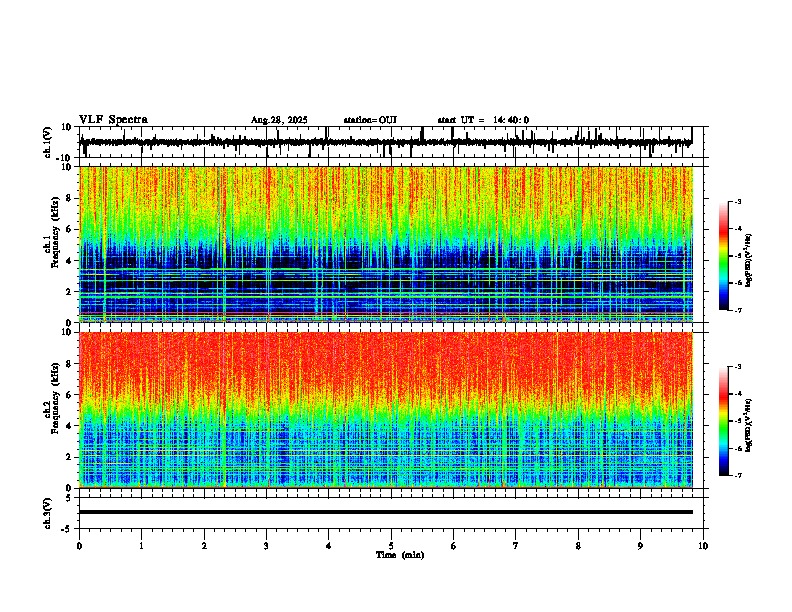792x612 pixels.
Task: Click the ch.2 spectrogram plot
Action: pos(385,410)
